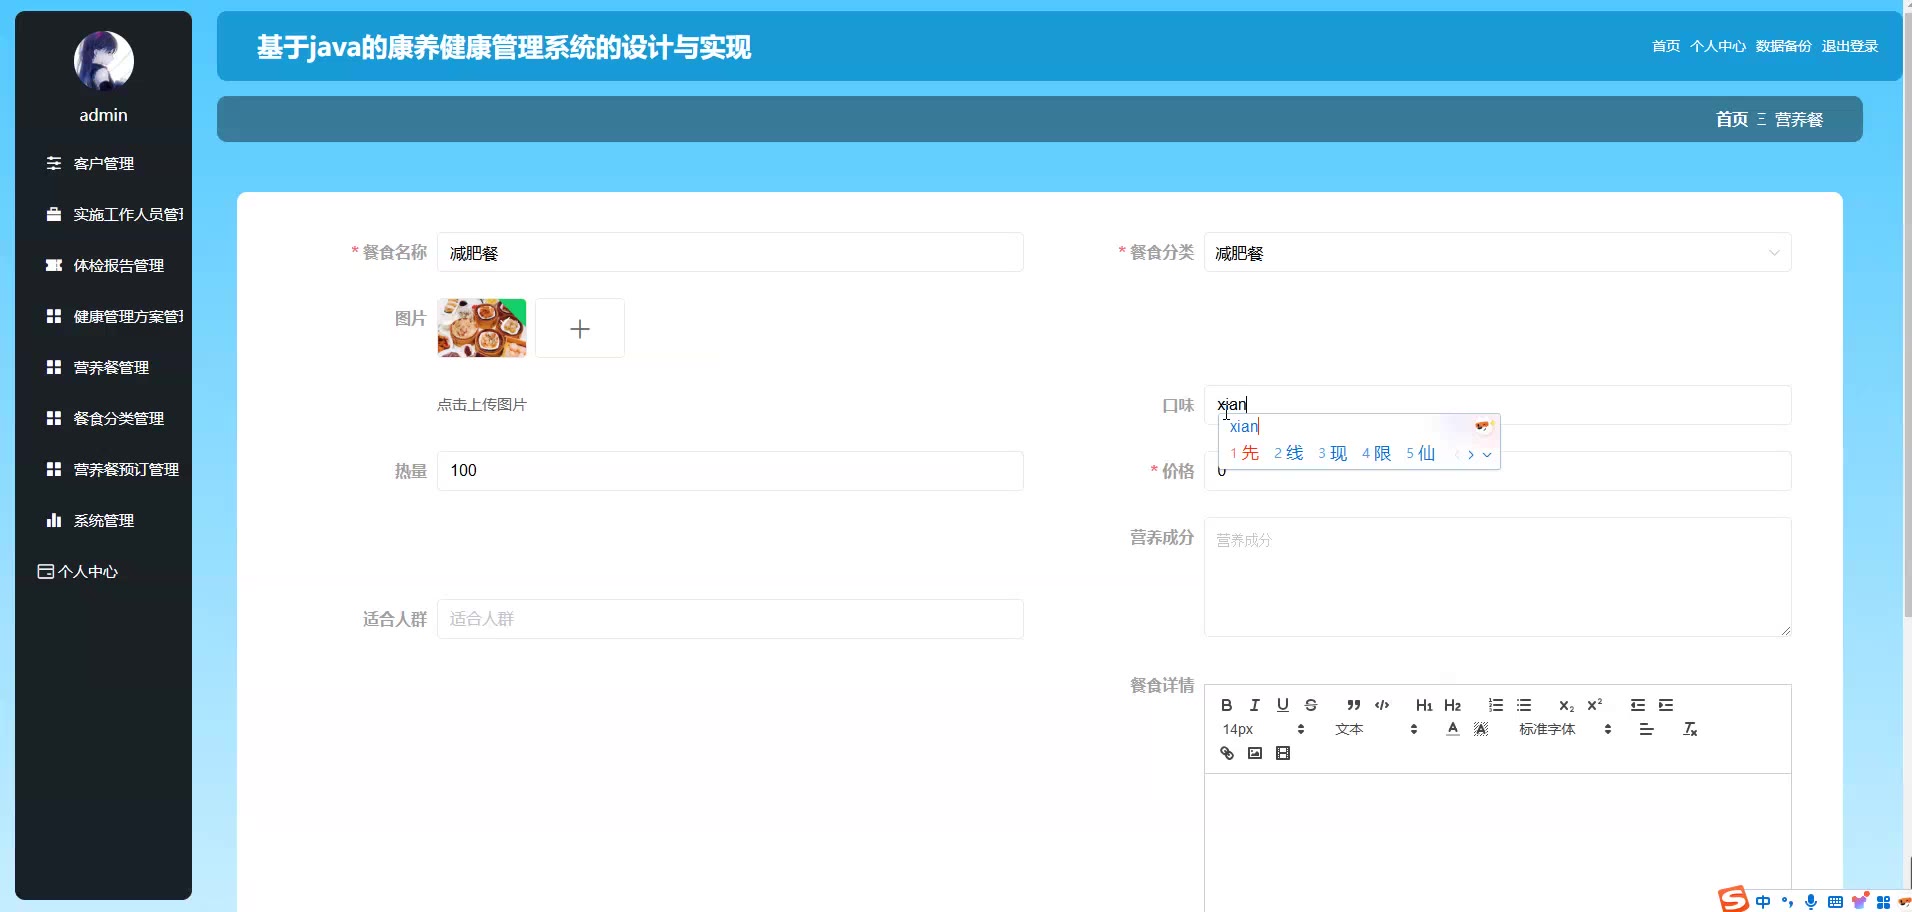Click the Sogou input method logo
The image size is (1912, 912).
[1734, 899]
